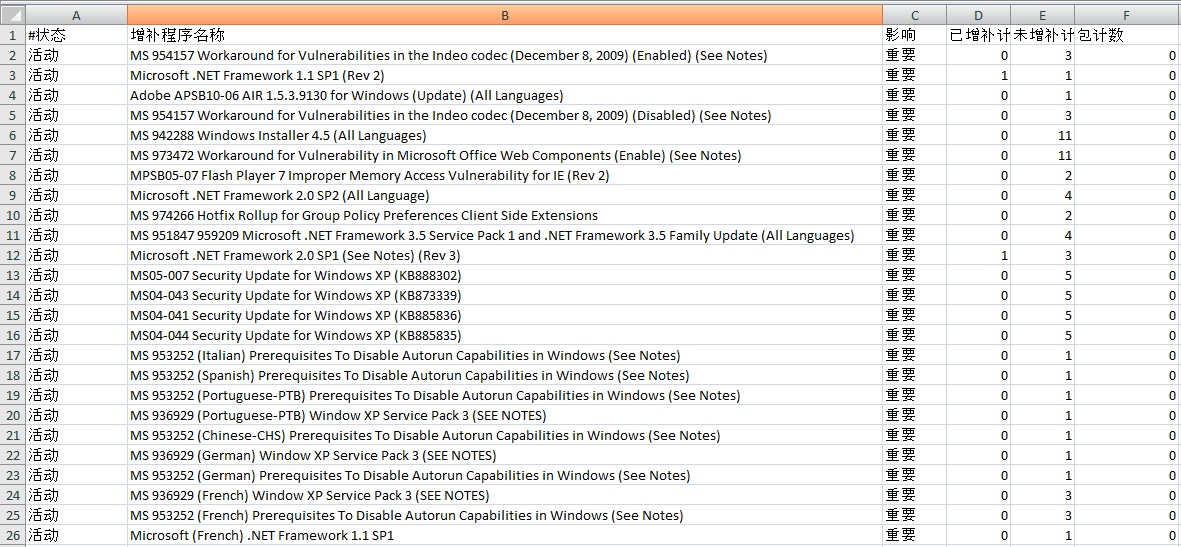Select 'MS04-043 Security Update (KB873339)' cell

point(505,295)
